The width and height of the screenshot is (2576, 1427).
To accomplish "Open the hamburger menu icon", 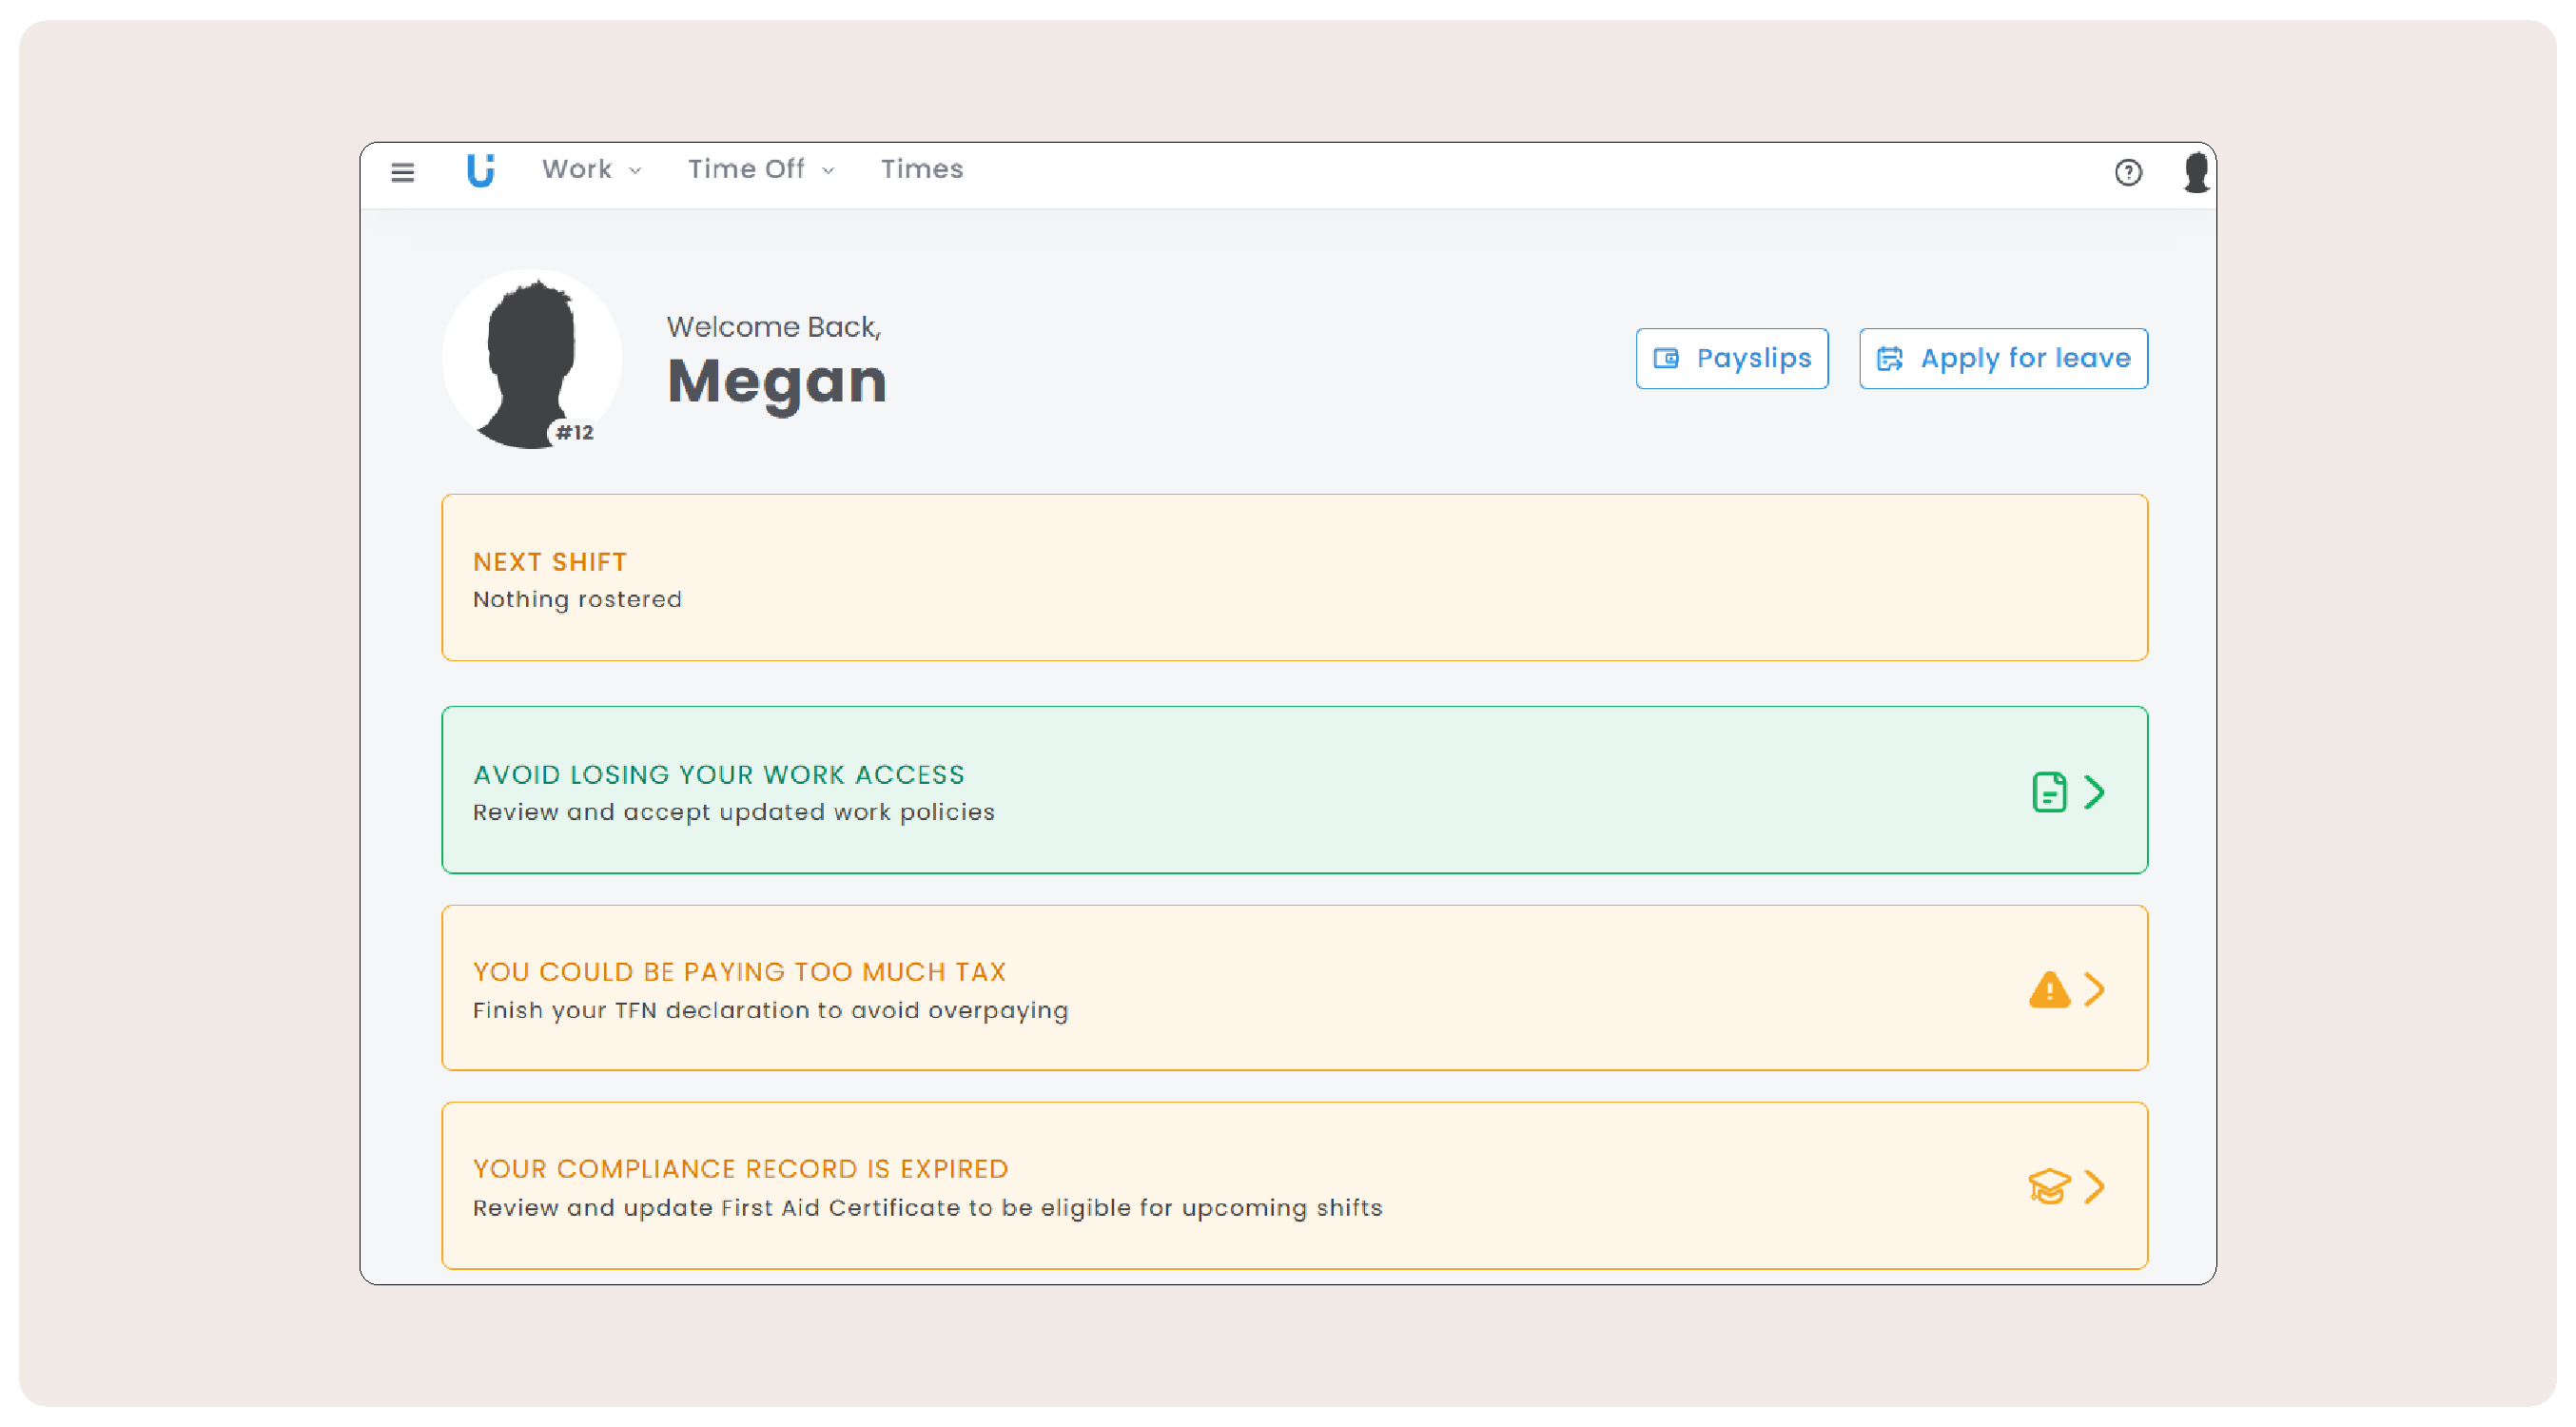I will coord(402,172).
